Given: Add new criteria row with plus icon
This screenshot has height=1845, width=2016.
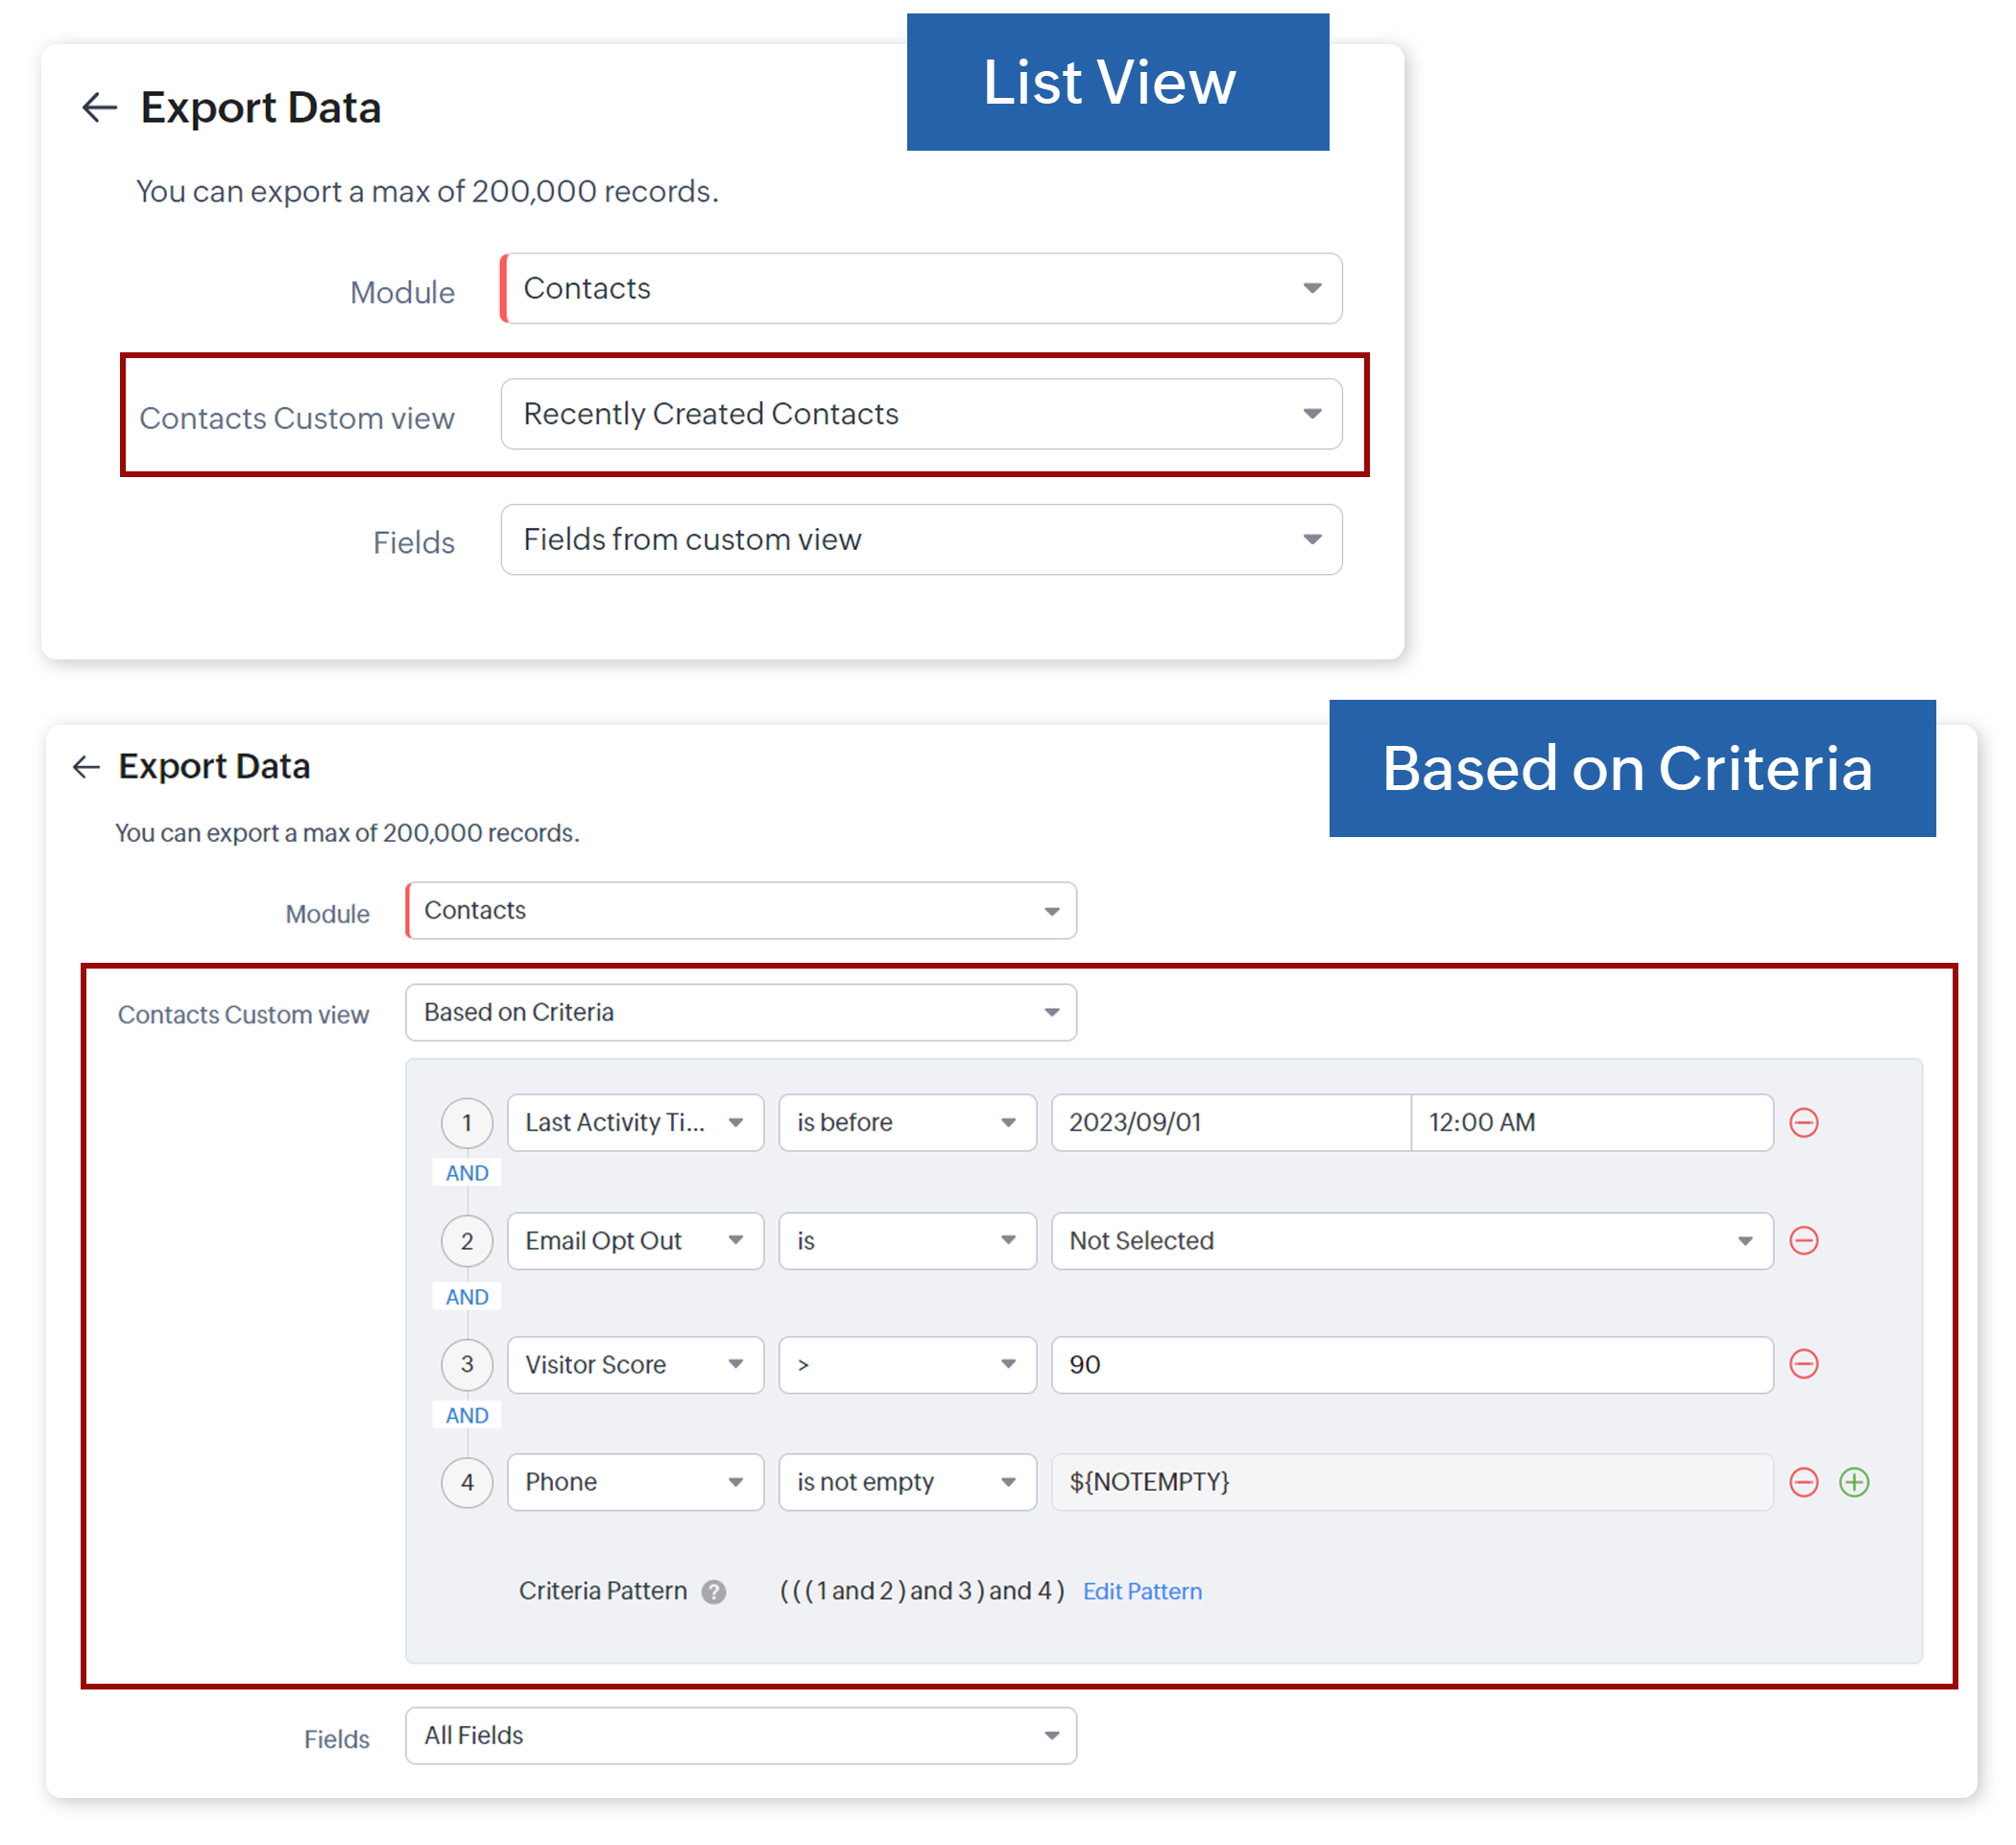Looking at the screenshot, I should [1854, 1482].
